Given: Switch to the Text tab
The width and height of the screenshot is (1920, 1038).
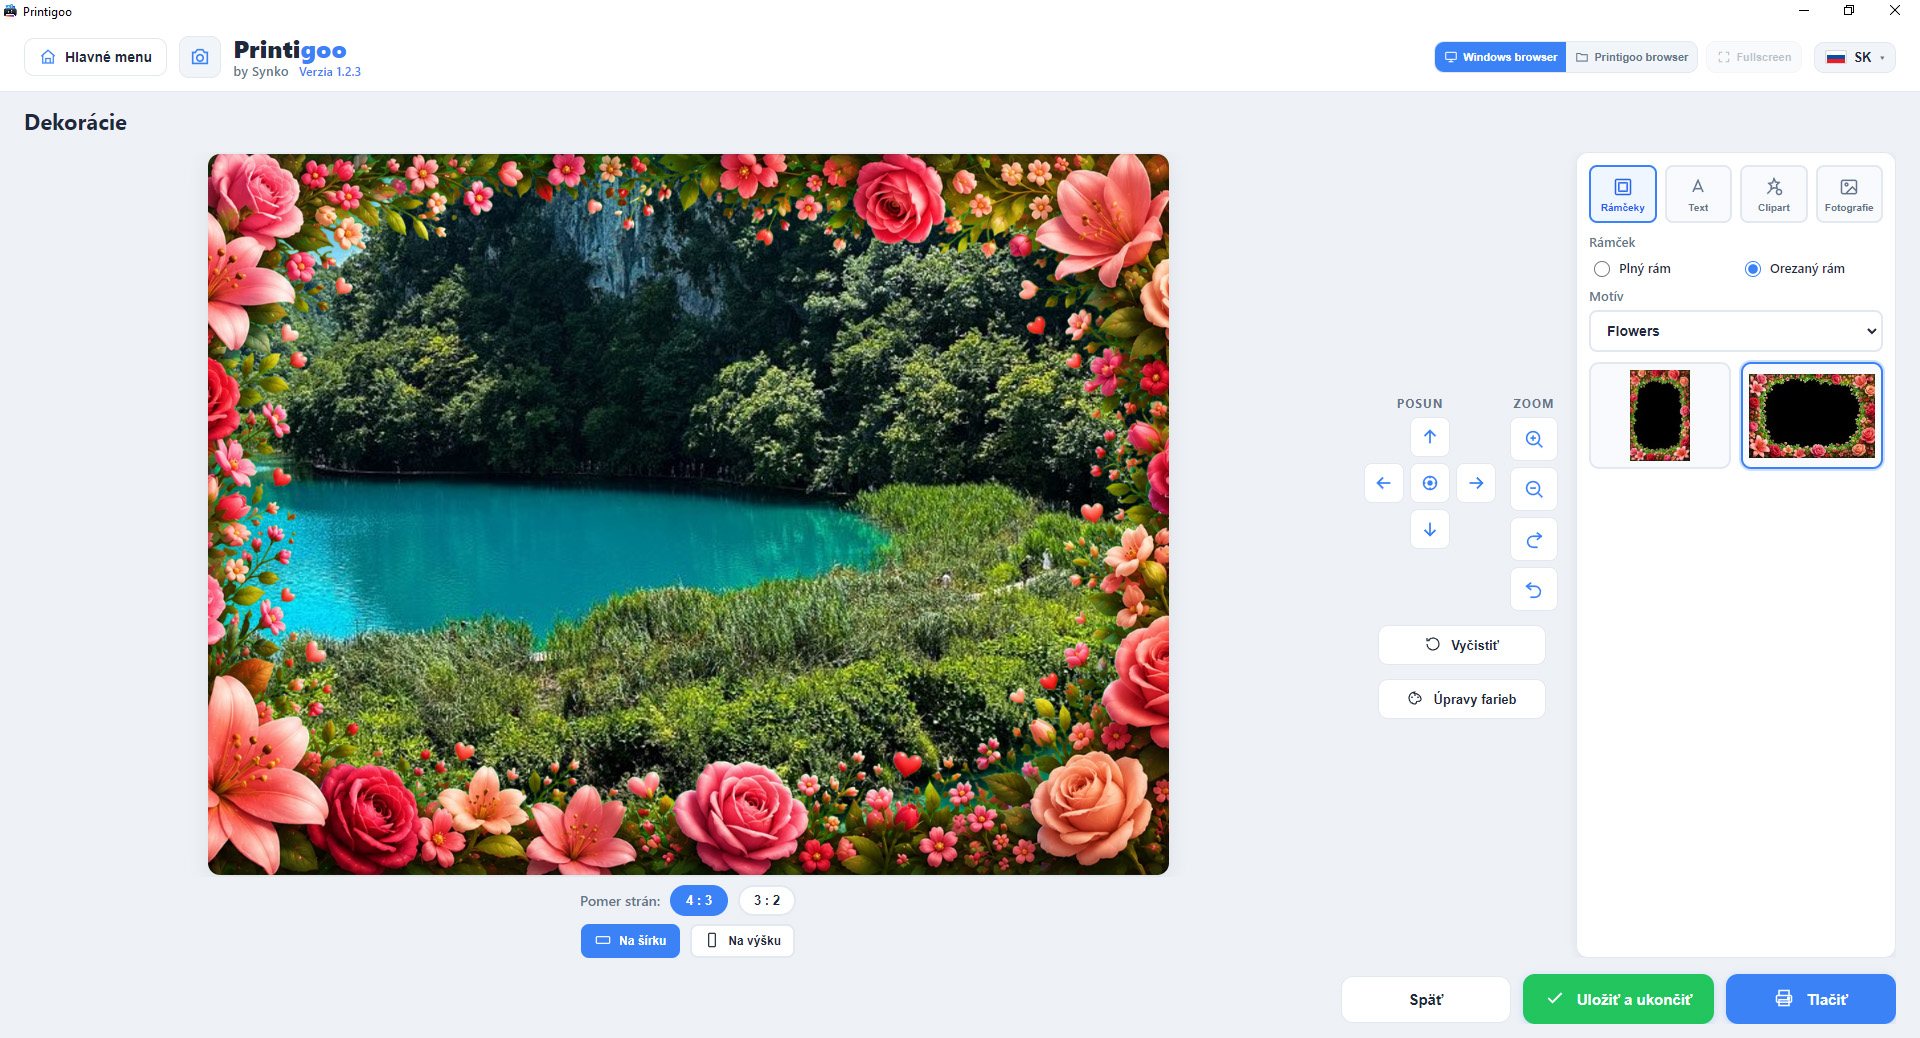Looking at the screenshot, I should click(x=1698, y=194).
